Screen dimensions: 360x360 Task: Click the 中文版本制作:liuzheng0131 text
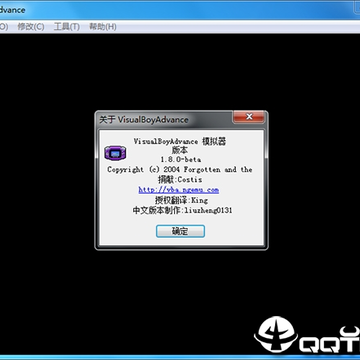182,211
